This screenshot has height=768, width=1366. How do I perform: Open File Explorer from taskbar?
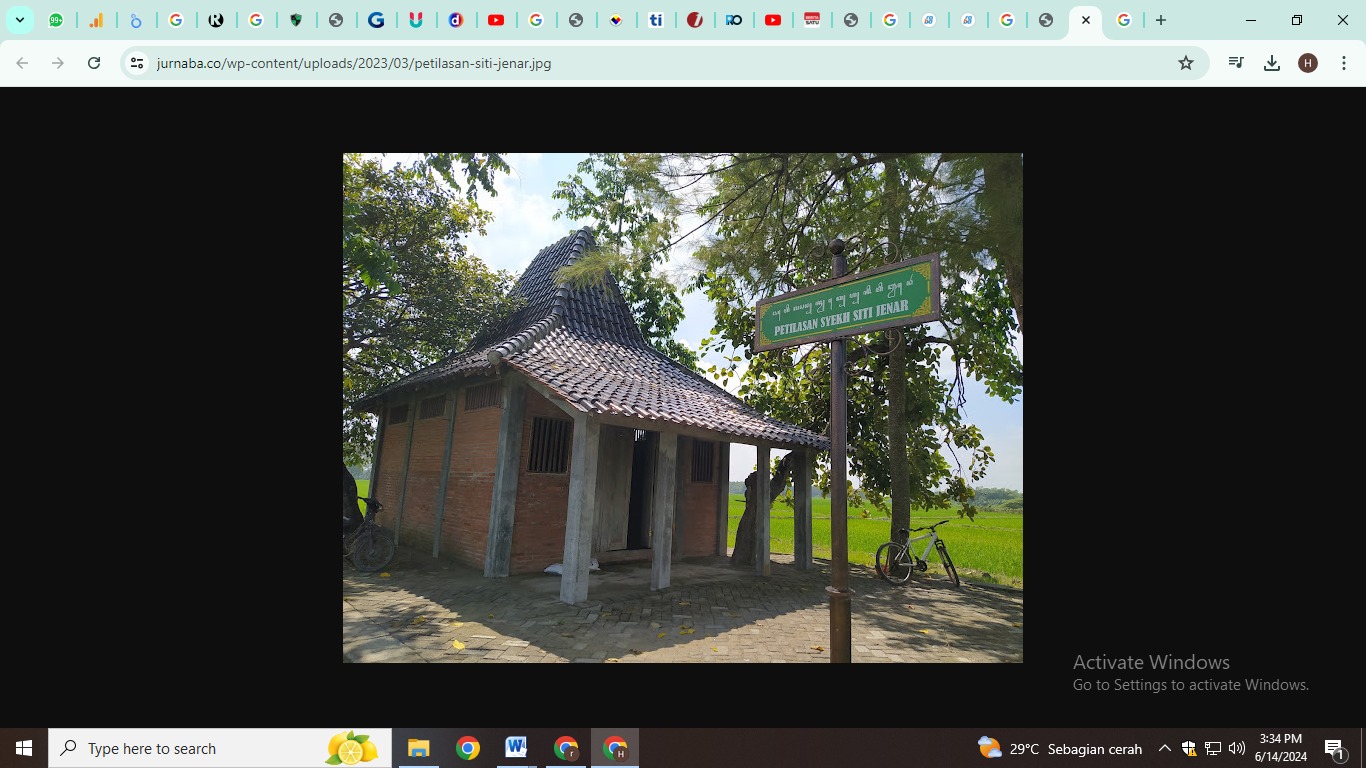418,748
